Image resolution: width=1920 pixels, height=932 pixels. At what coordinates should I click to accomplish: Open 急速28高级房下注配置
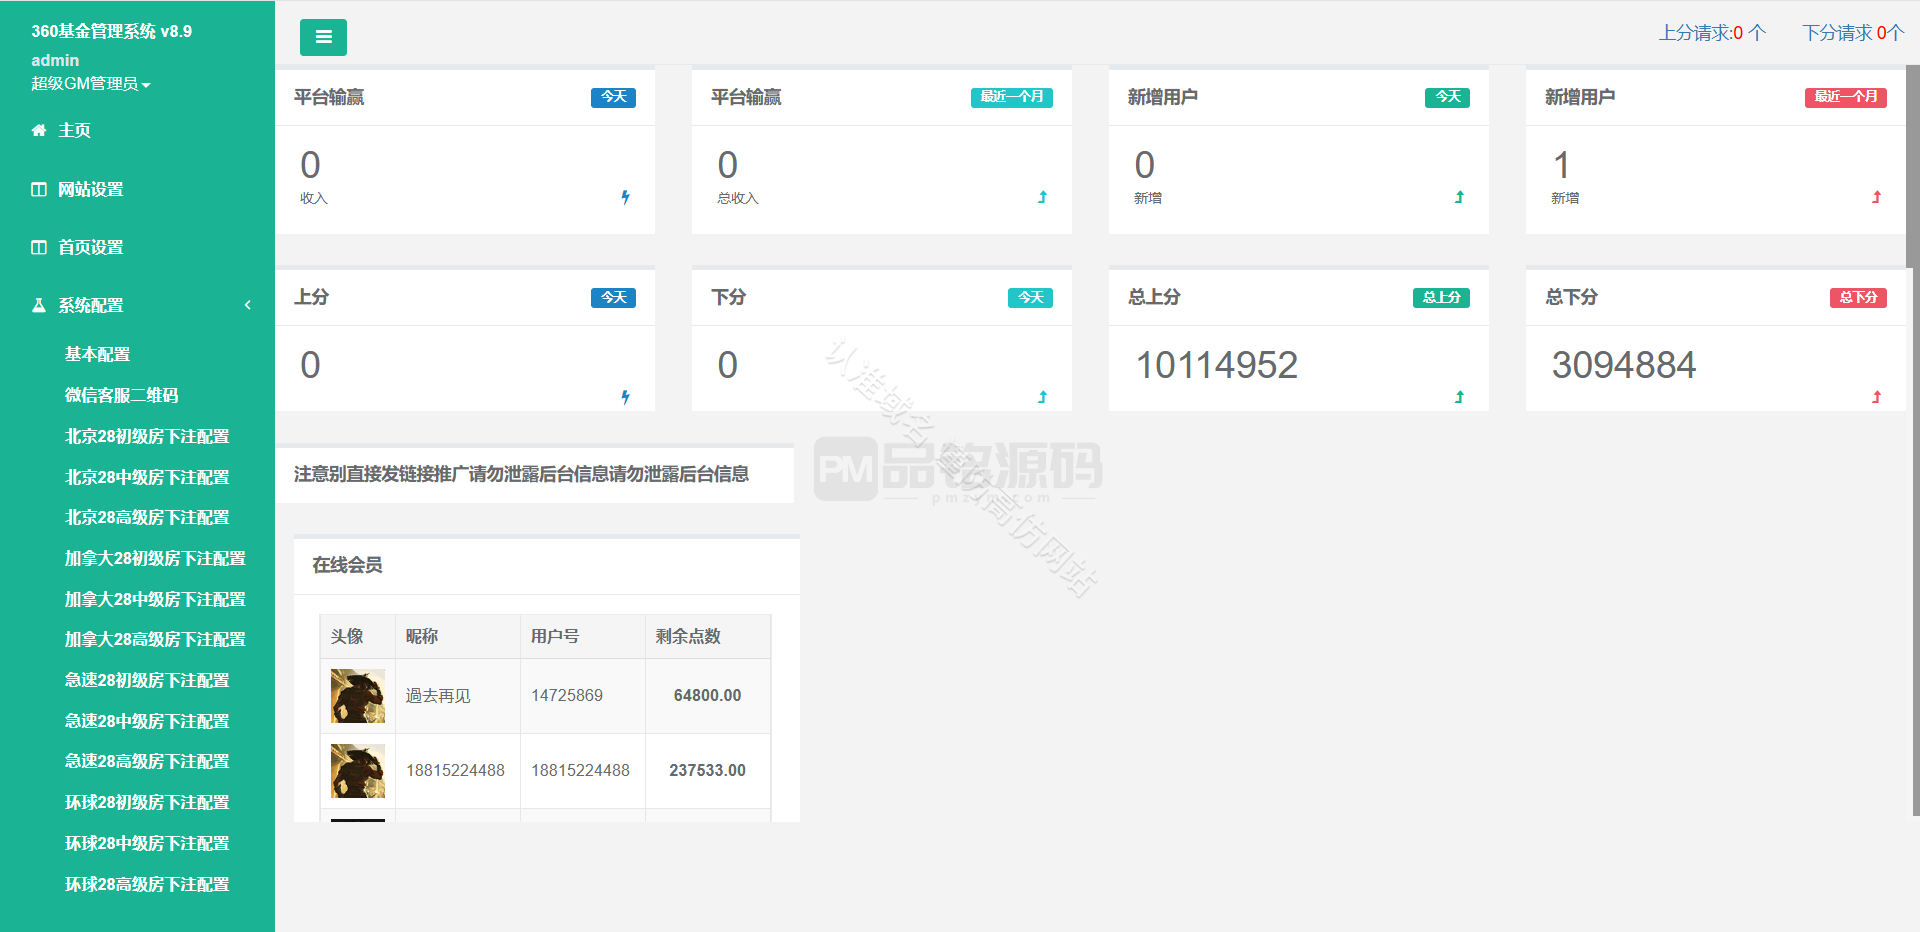147,761
